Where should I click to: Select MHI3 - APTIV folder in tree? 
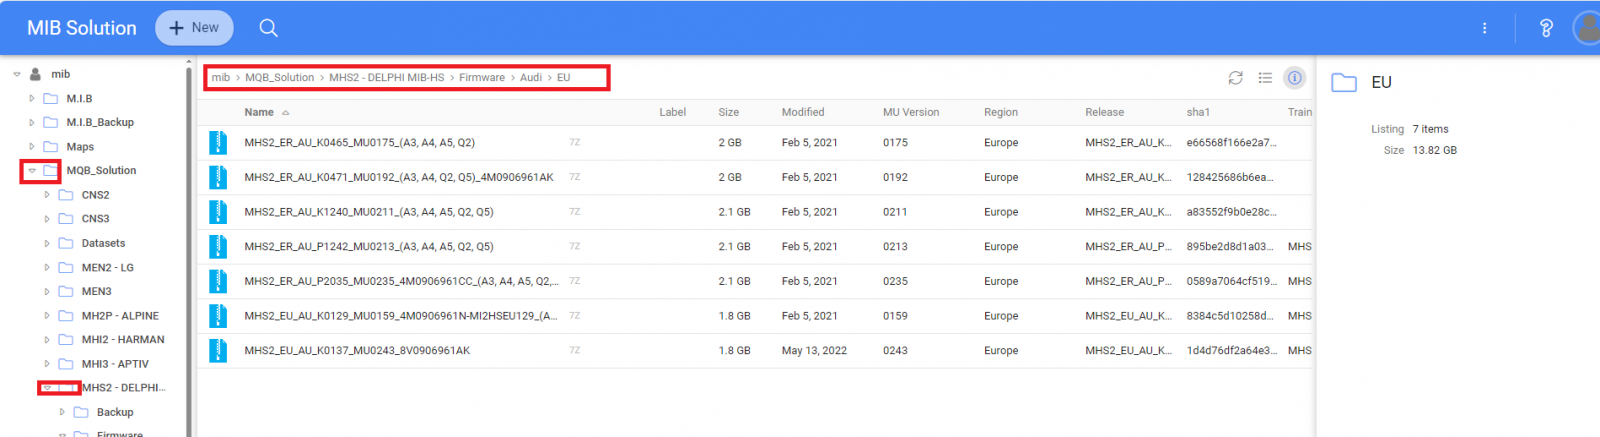coord(115,364)
